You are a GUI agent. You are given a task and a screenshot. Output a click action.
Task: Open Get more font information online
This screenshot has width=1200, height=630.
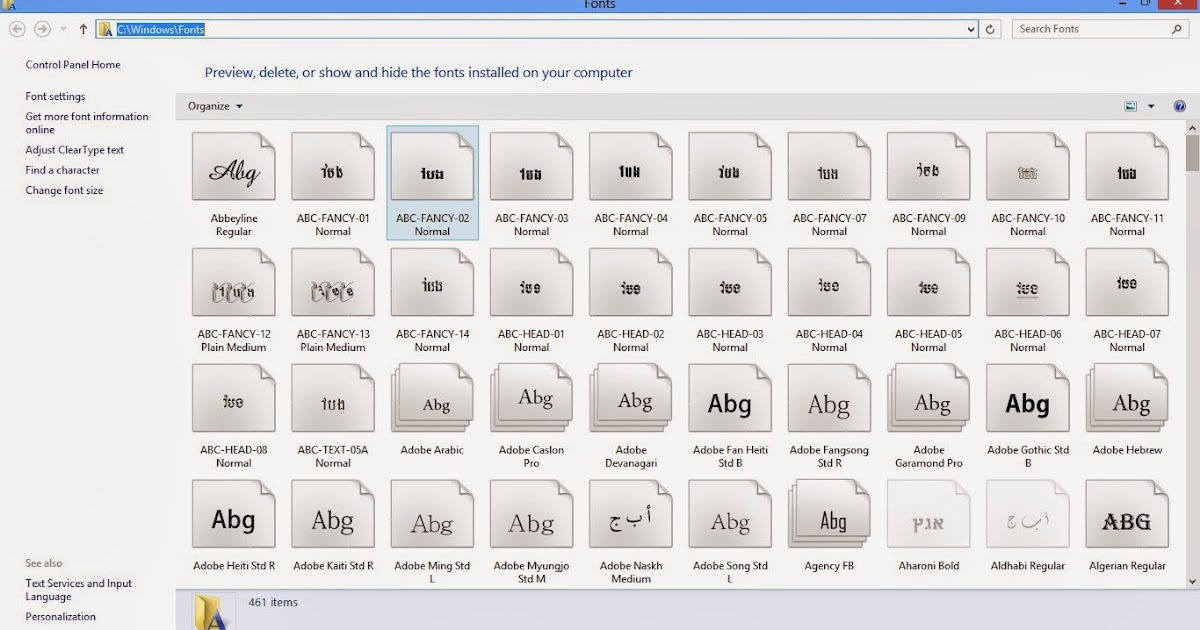point(87,123)
